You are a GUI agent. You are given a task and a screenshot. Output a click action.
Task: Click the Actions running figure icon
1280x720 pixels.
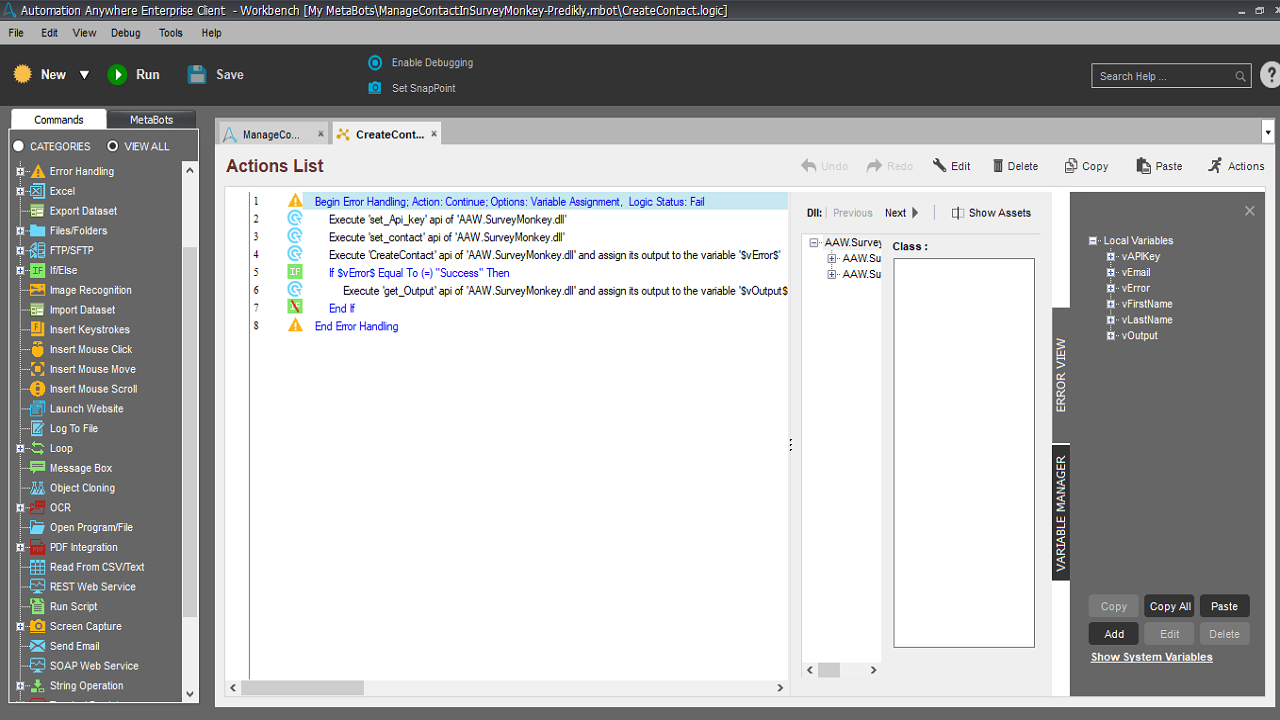click(x=1215, y=166)
